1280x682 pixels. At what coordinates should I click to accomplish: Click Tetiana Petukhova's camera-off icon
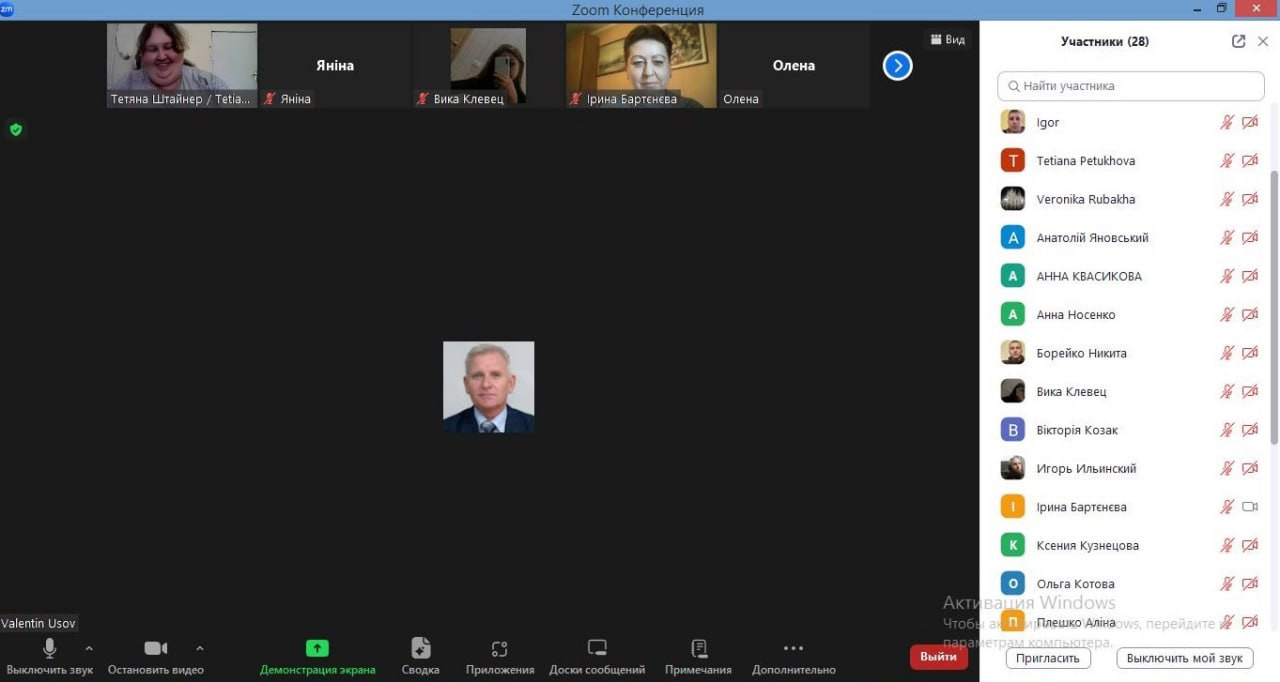click(x=1250, y=161)
